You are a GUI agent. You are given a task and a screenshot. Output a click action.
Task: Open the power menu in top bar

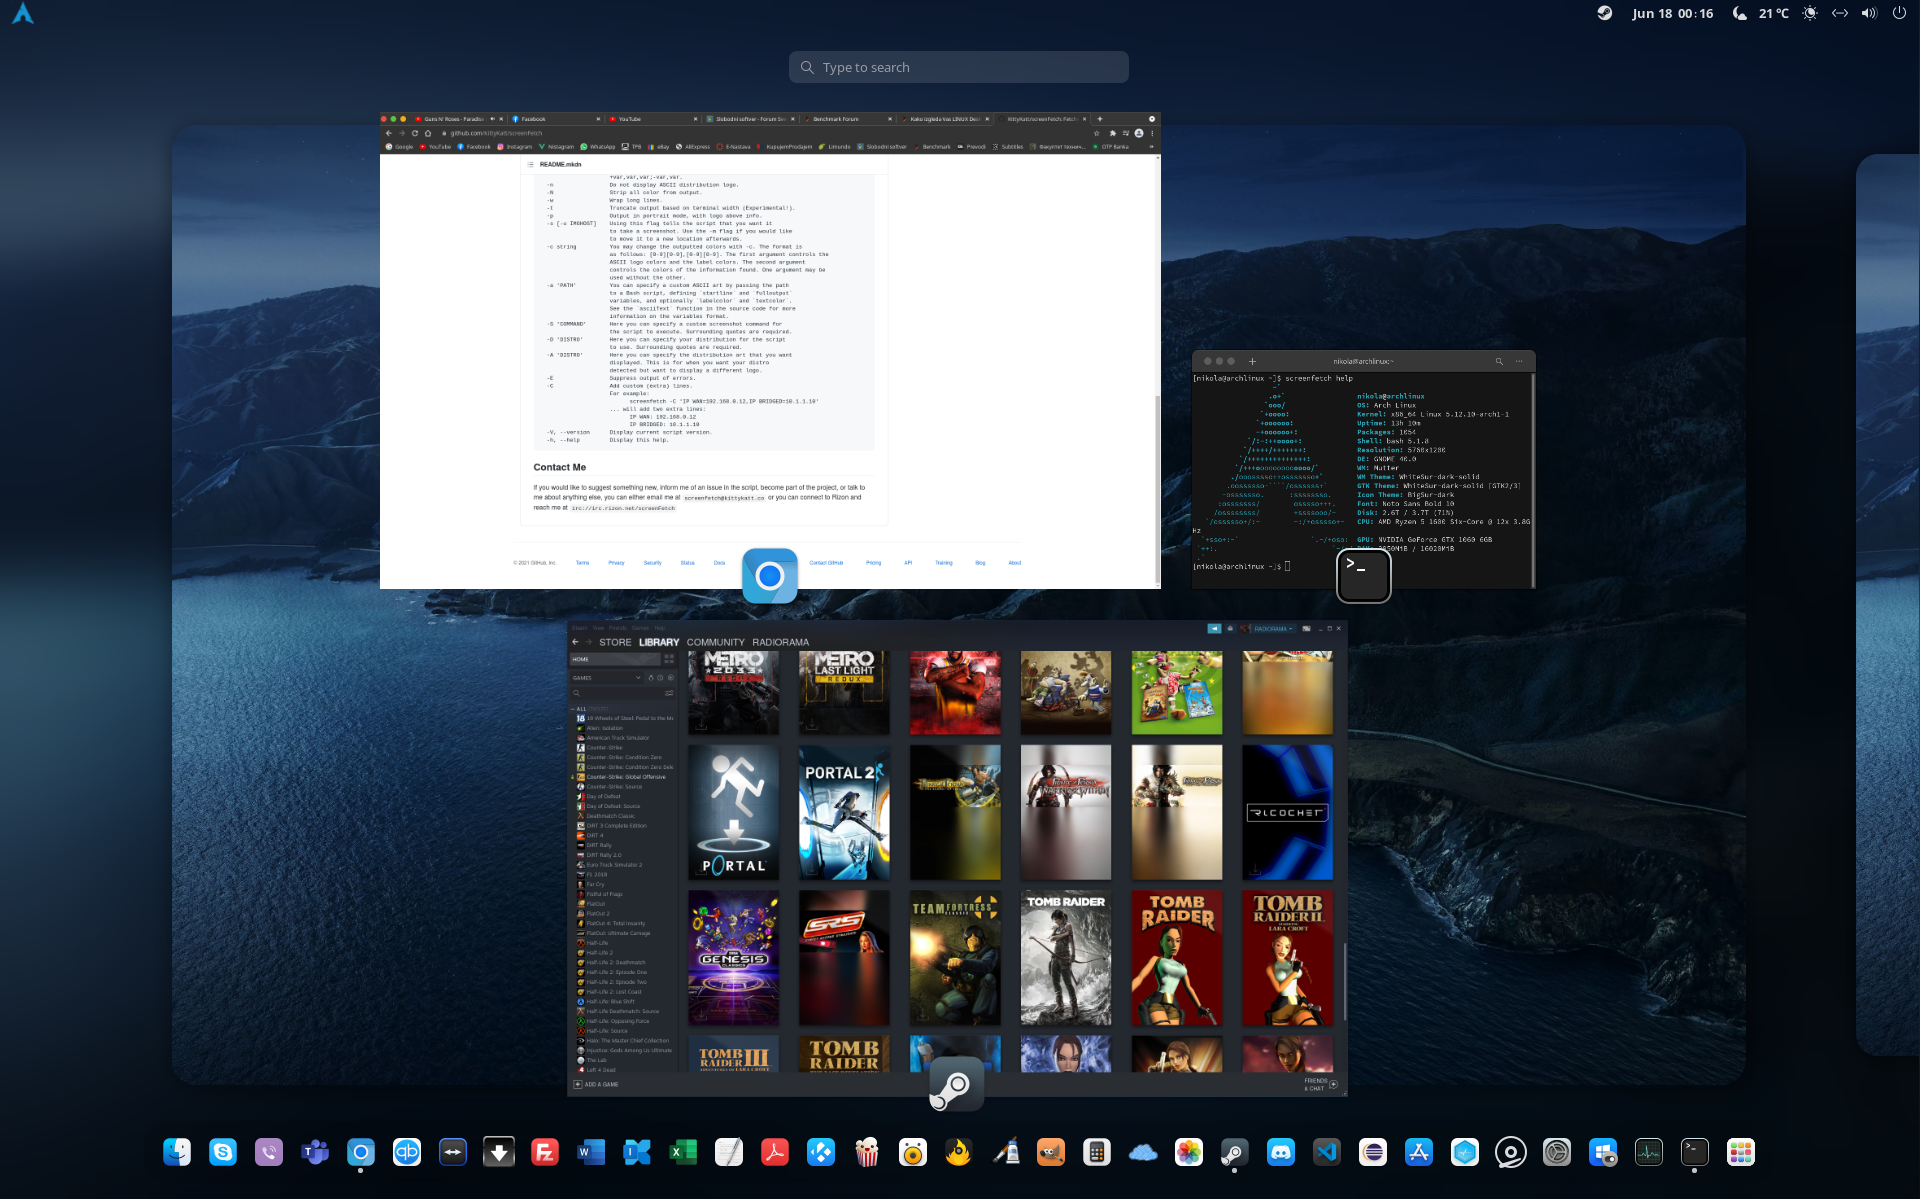tap(1899, 13)
